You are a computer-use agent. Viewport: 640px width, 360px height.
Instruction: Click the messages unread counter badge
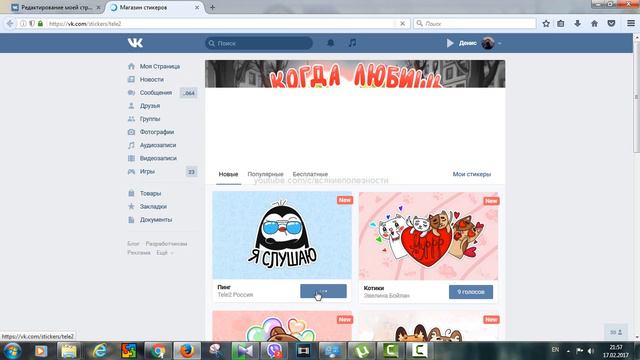(x=189, y=93)
